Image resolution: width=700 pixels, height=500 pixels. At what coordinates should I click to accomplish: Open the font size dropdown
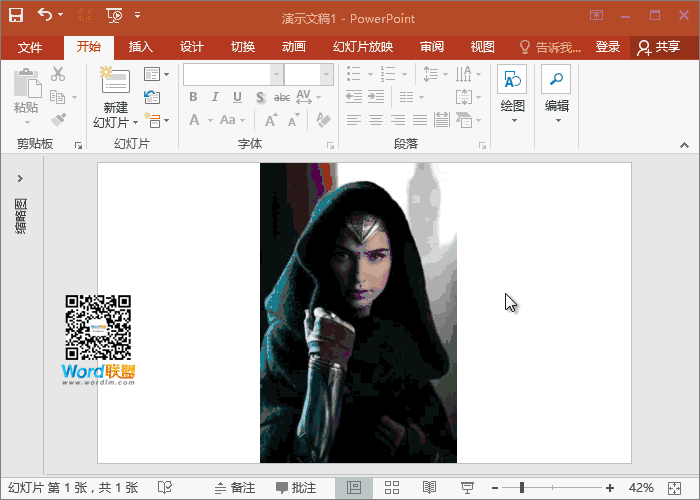[x=327, y=74]
